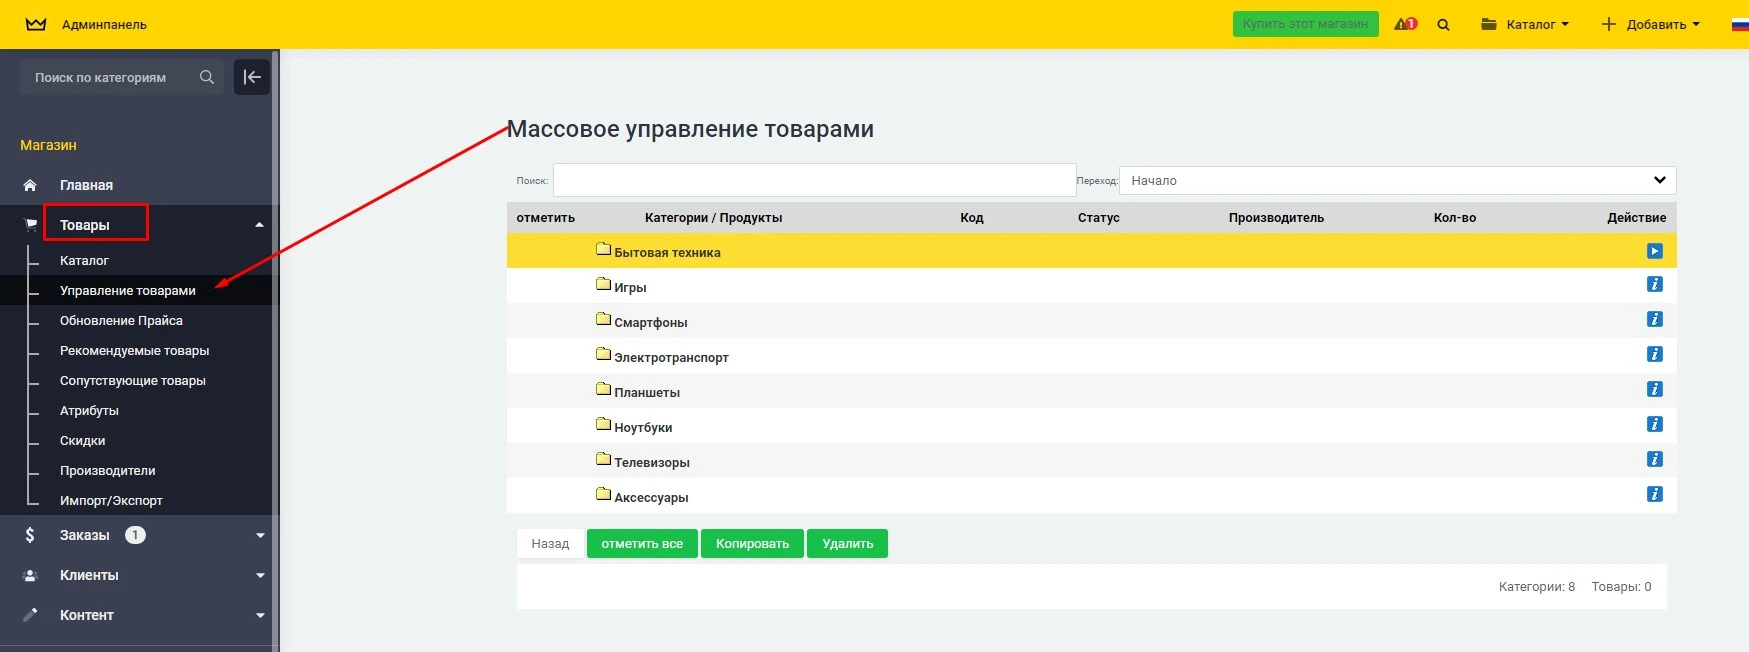Click the search magnifier in top bar
This screenshot has width=1749, height=652.
1443,25
